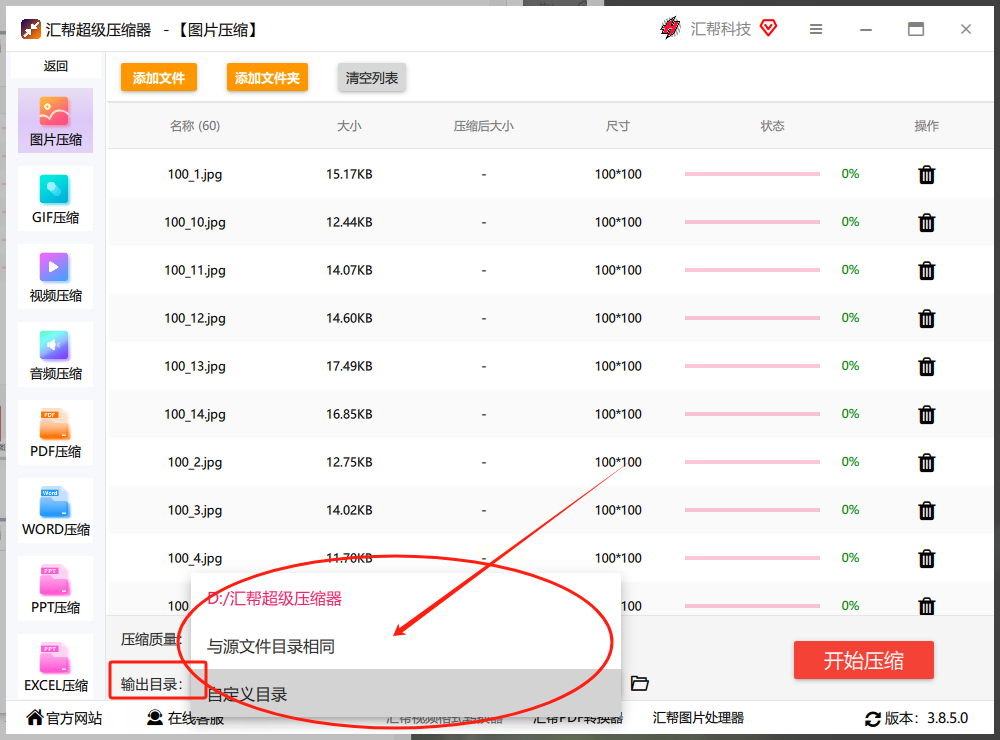Image resolution: width=1000 pixels, height=740 pixels.
Task: Click the trash icon for 100_11.jpg
Action: pos(927,270)
